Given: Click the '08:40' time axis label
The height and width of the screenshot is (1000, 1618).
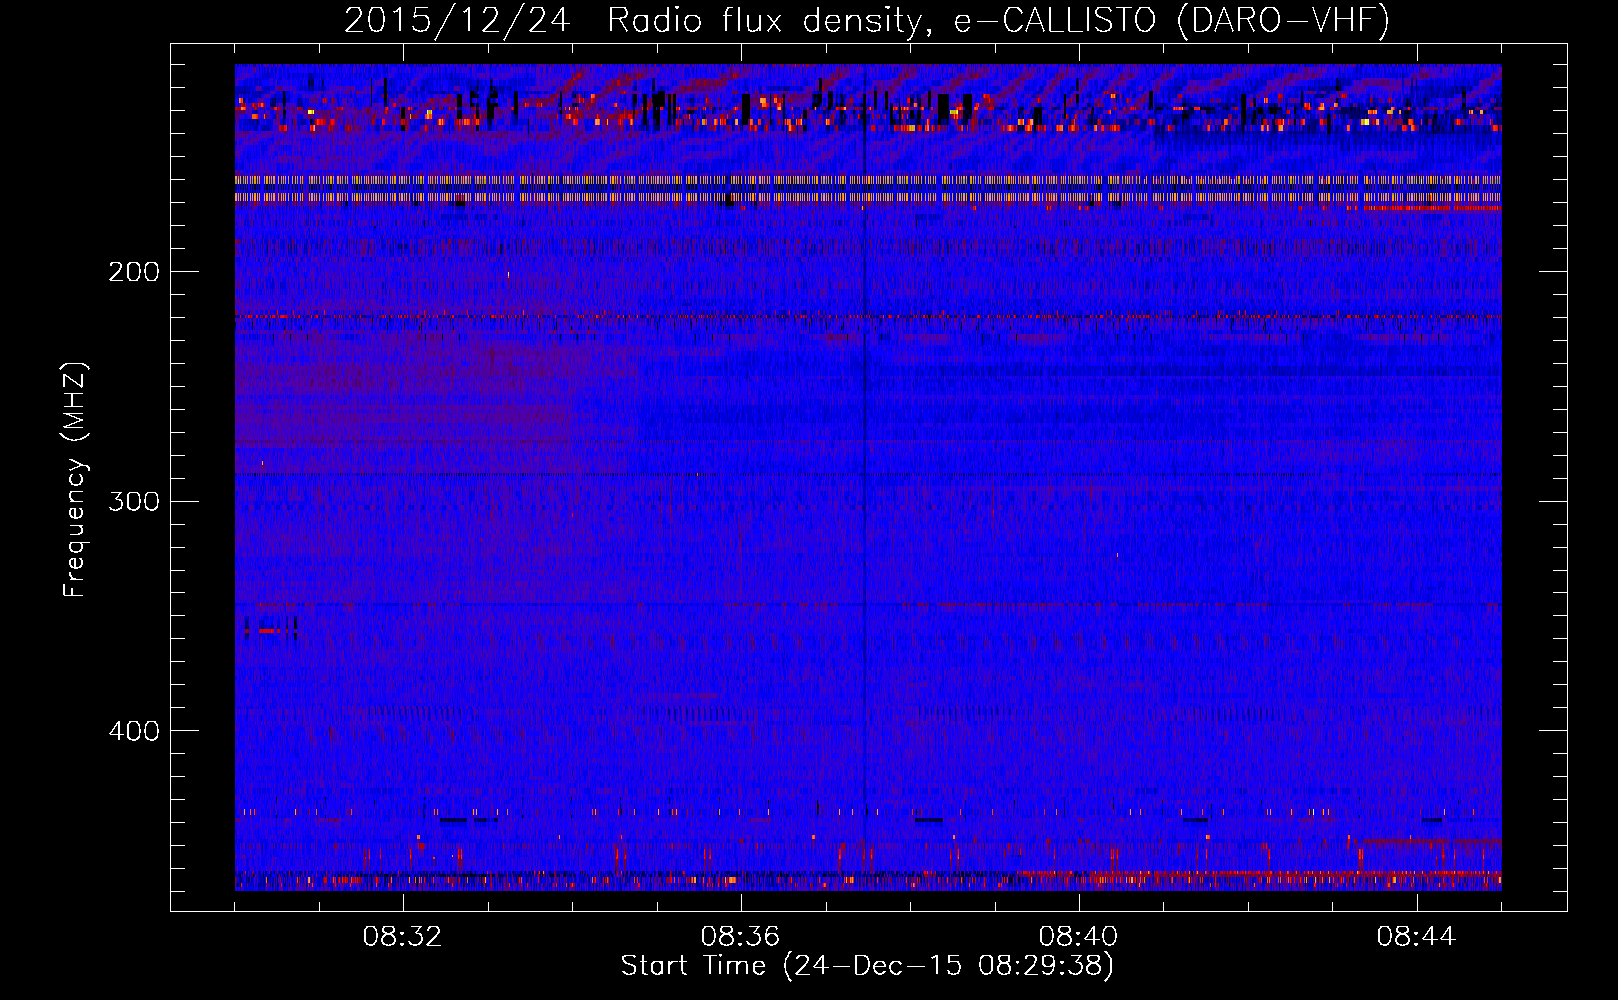Looking at the screenshot, I should pyautogui.click(x=1079, y=937).
